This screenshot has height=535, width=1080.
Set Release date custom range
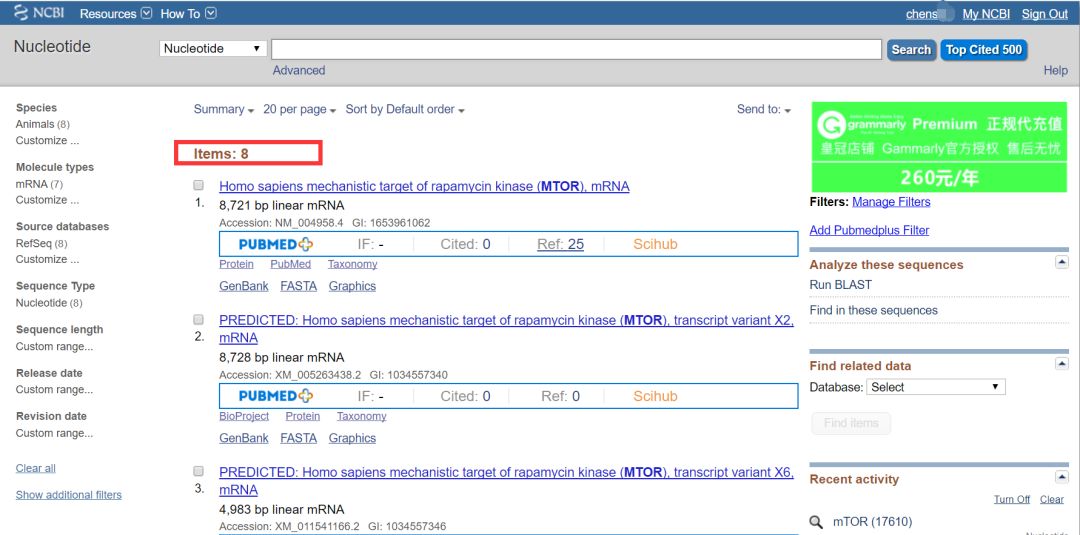[54, 390]
